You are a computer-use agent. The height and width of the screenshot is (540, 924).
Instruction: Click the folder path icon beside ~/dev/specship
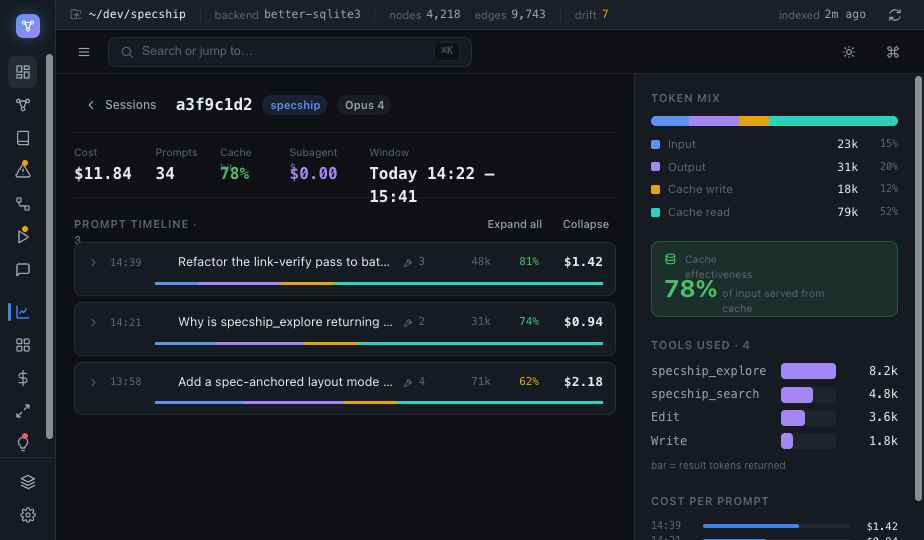point(75,14)
